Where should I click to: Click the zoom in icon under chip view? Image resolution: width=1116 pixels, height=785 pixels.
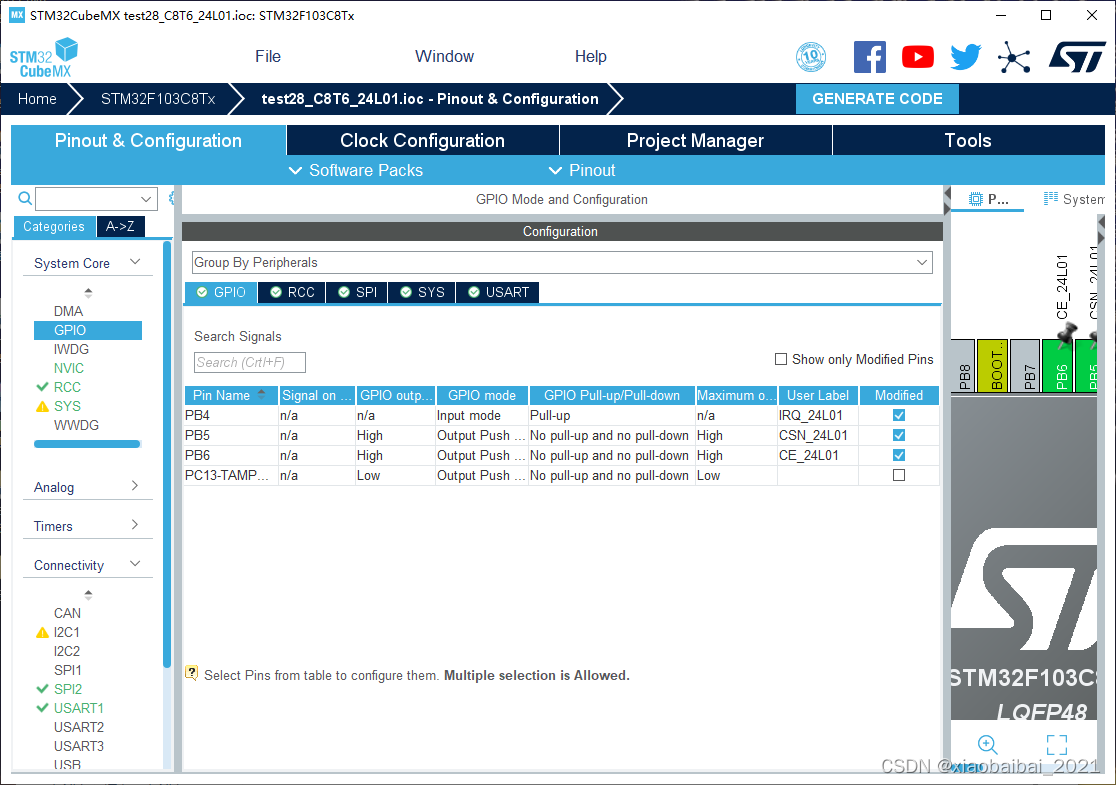[987, 744]
